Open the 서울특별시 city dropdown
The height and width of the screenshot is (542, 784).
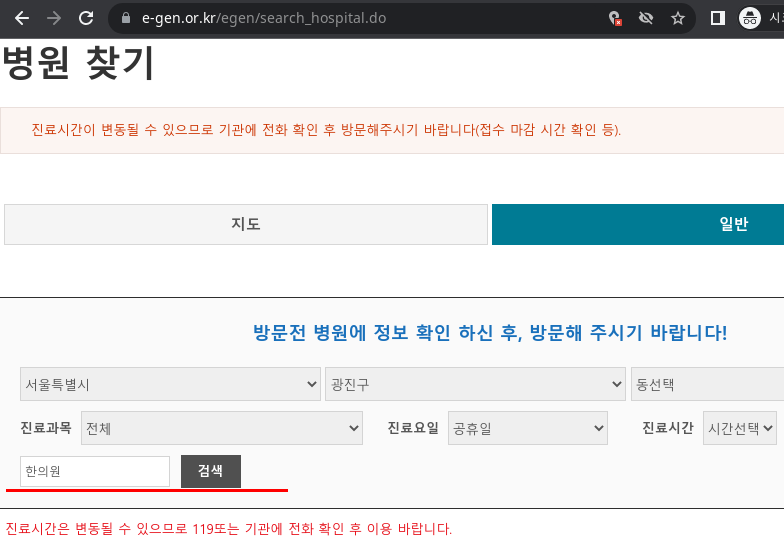[x=170, y=384]
